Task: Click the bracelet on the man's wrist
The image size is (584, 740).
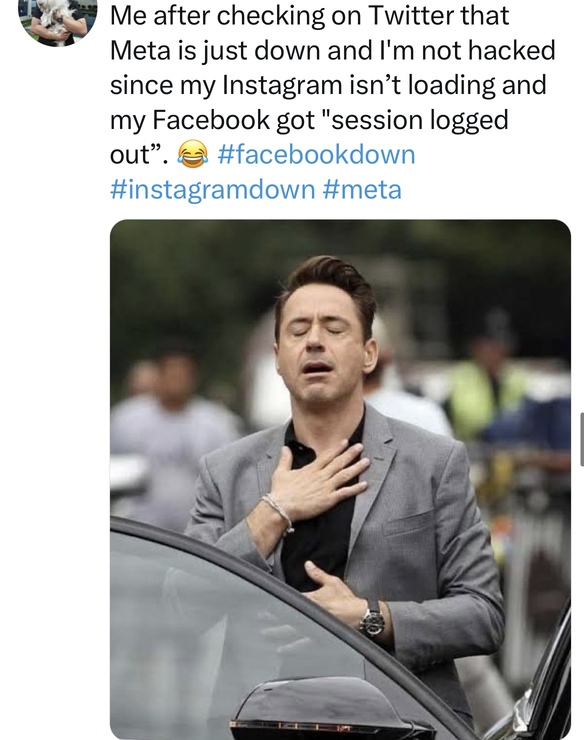Action: click(x=279, y=512)
